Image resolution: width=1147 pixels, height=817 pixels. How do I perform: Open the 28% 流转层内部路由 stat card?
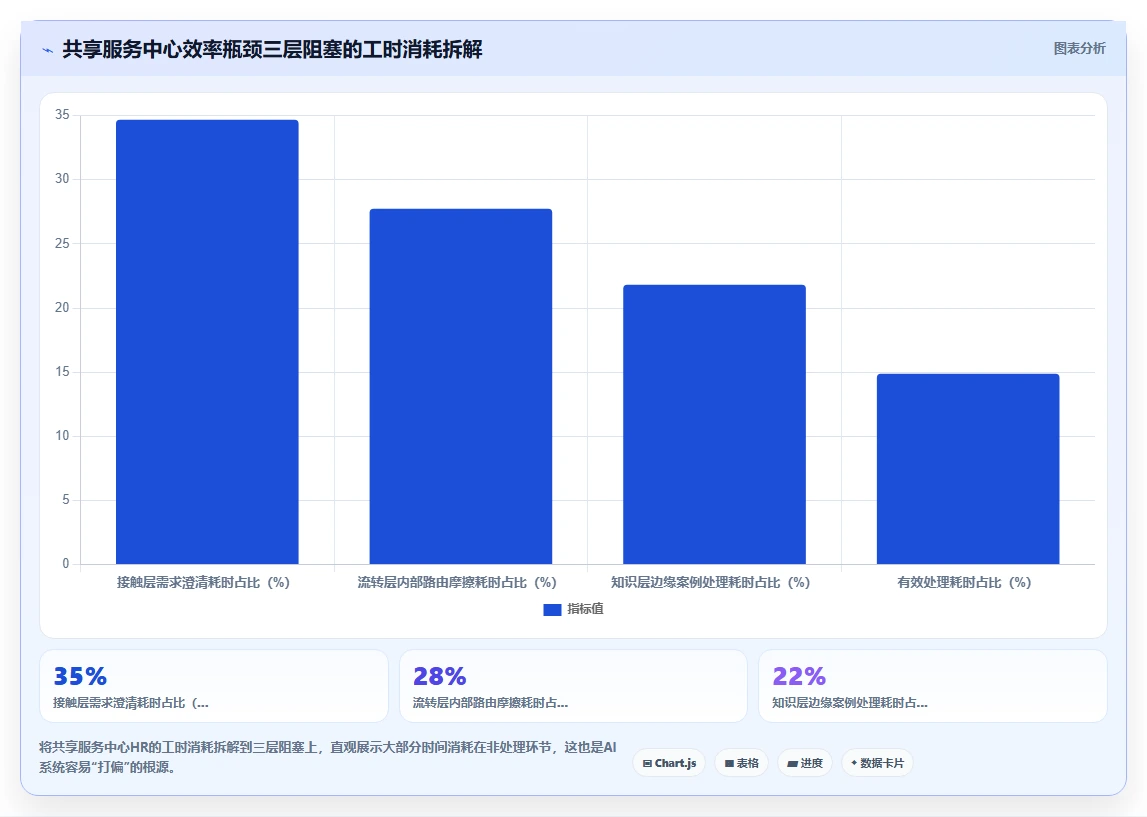click(573, 686)
